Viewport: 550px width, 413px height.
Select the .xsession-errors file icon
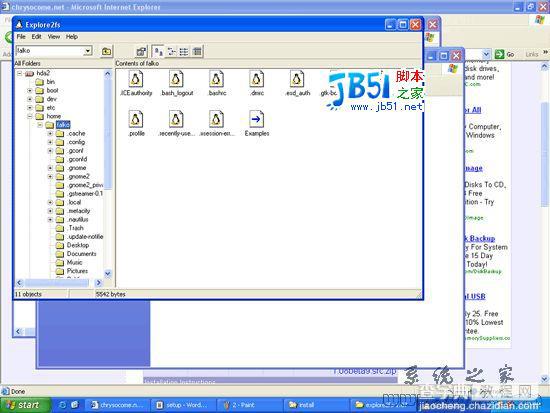(x=217, y=119)
